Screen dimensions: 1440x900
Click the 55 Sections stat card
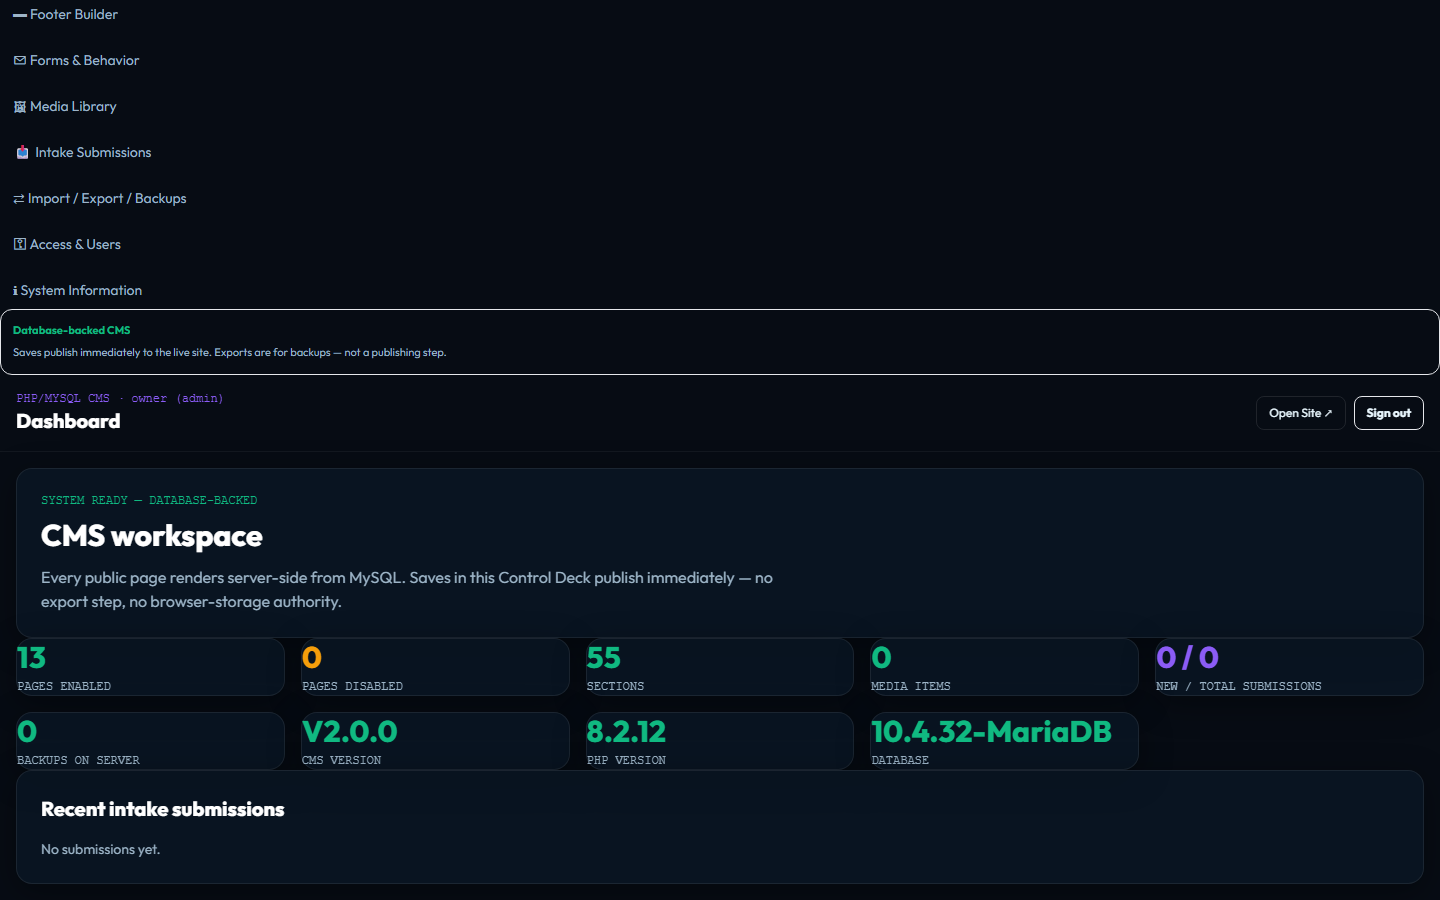pyautogui.click(x=719, y=667)
